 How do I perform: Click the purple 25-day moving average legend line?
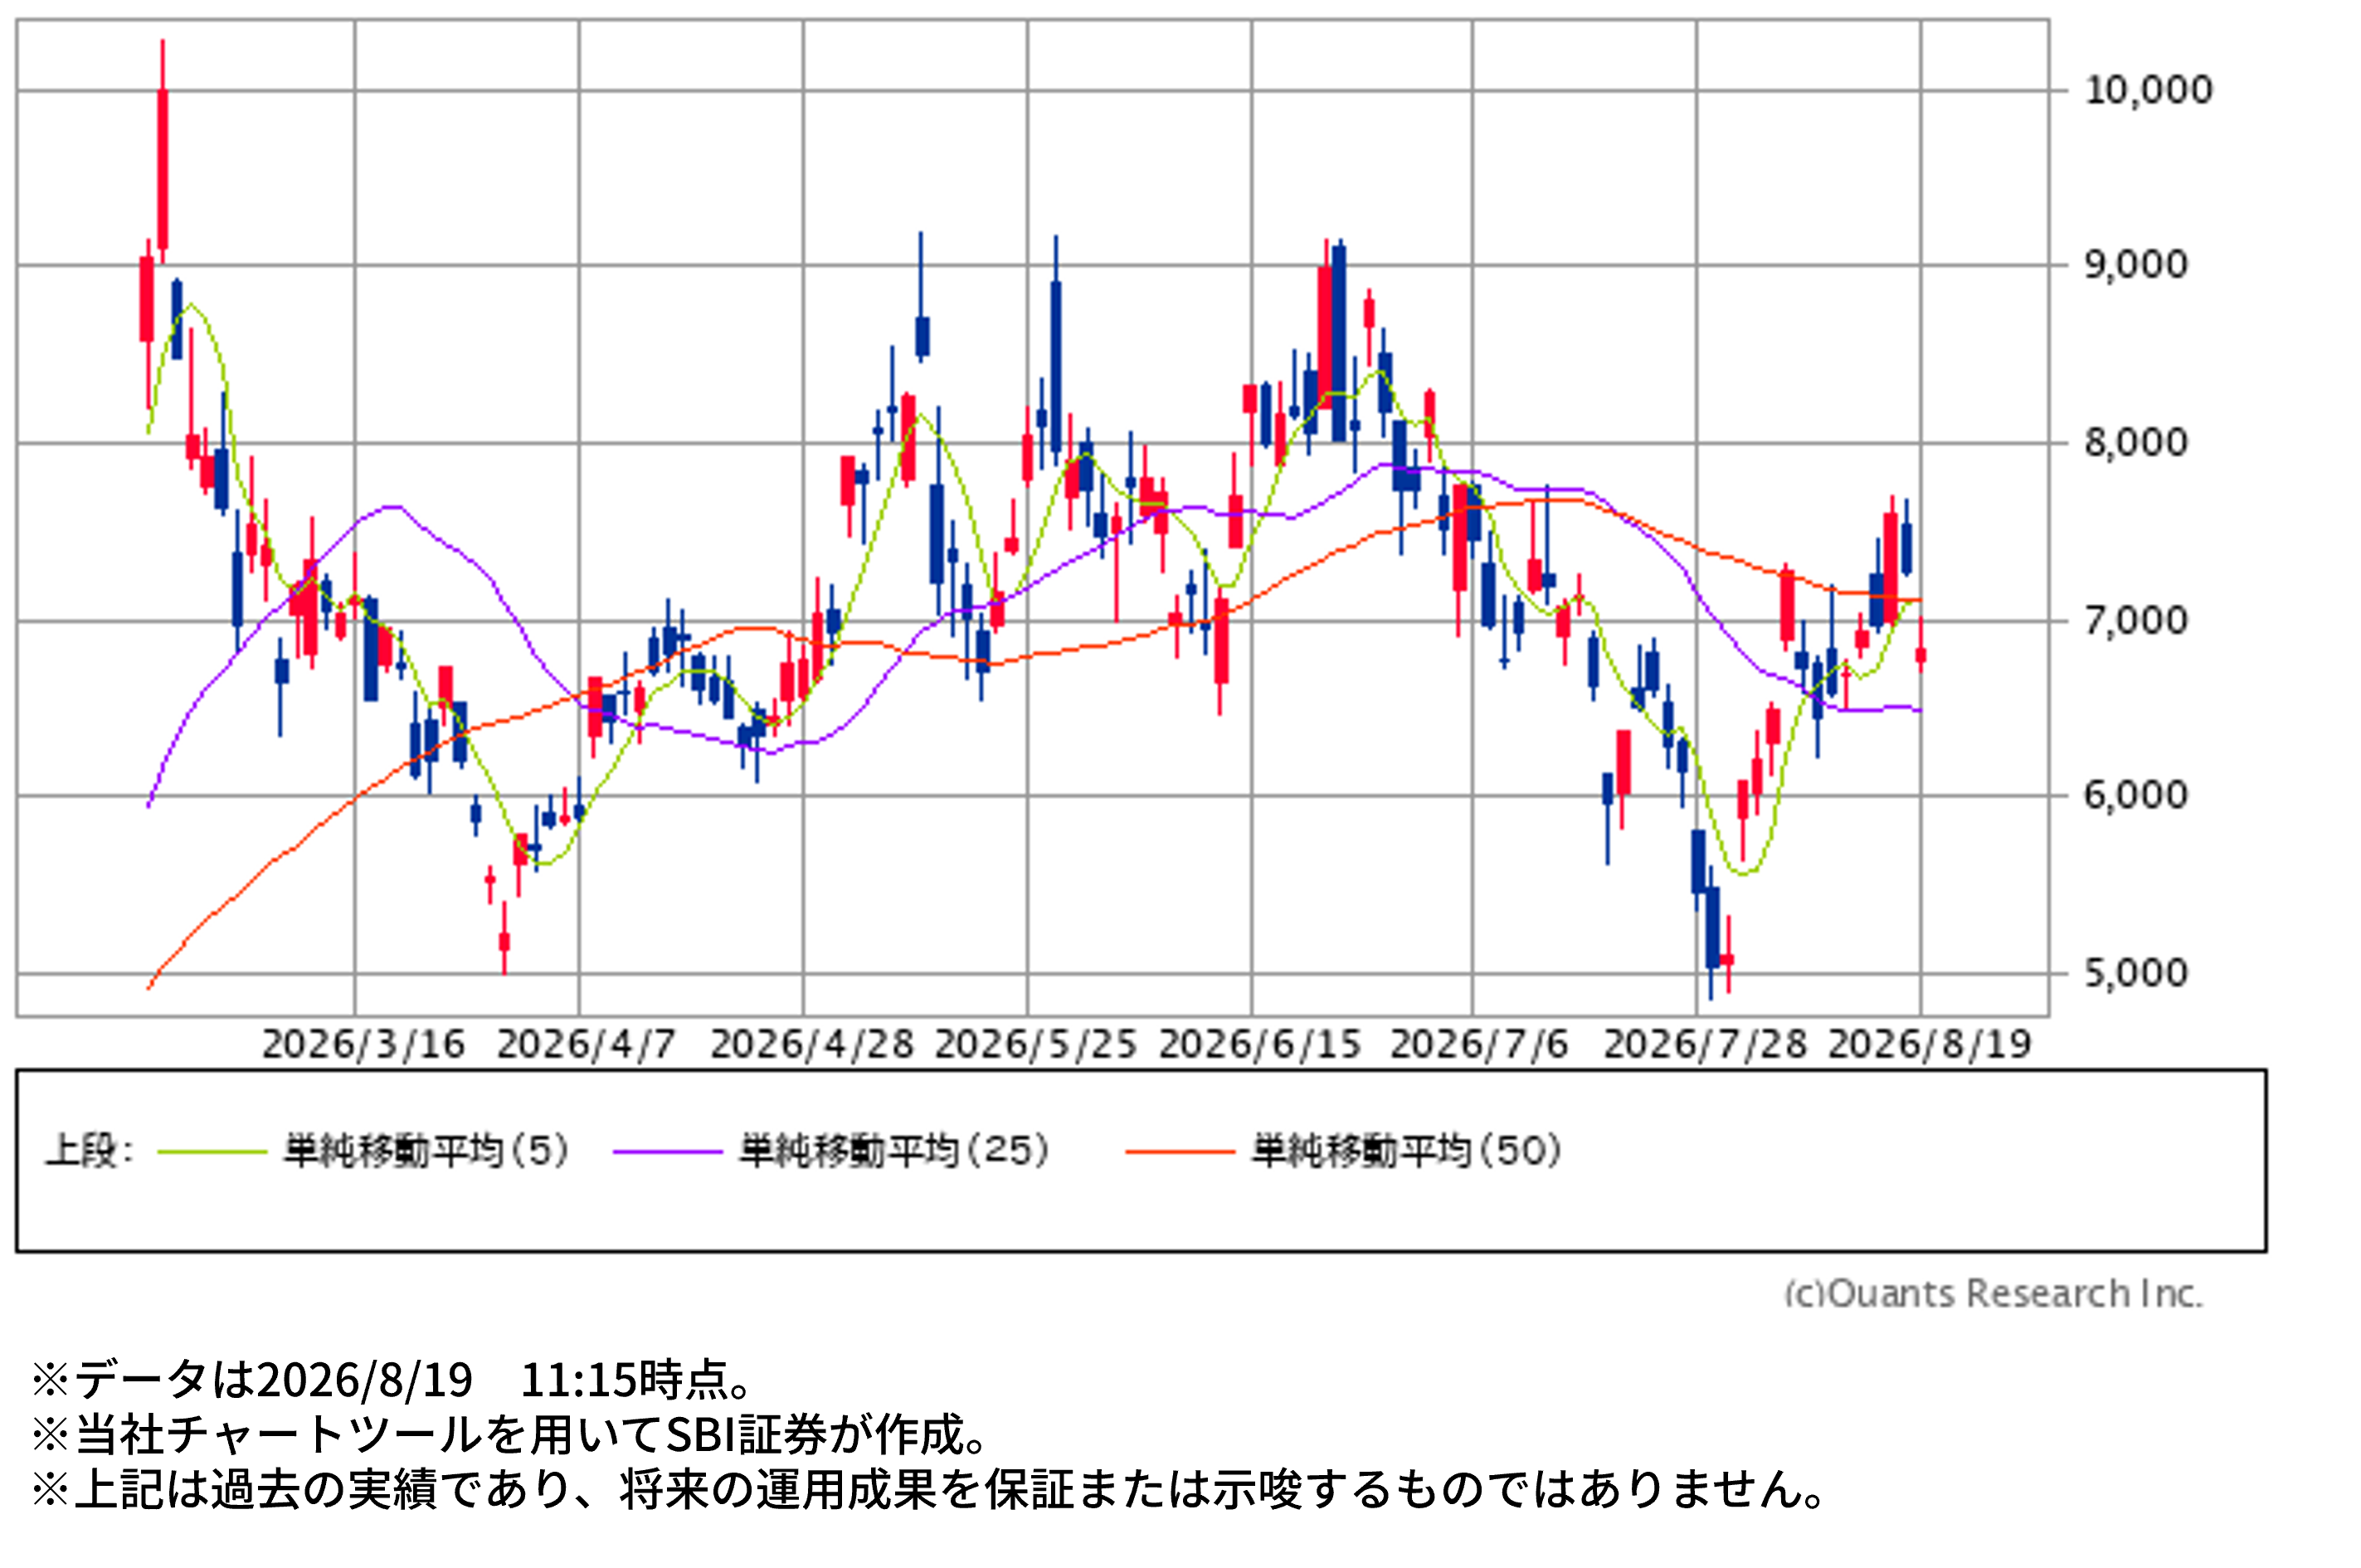(667, 1152)
